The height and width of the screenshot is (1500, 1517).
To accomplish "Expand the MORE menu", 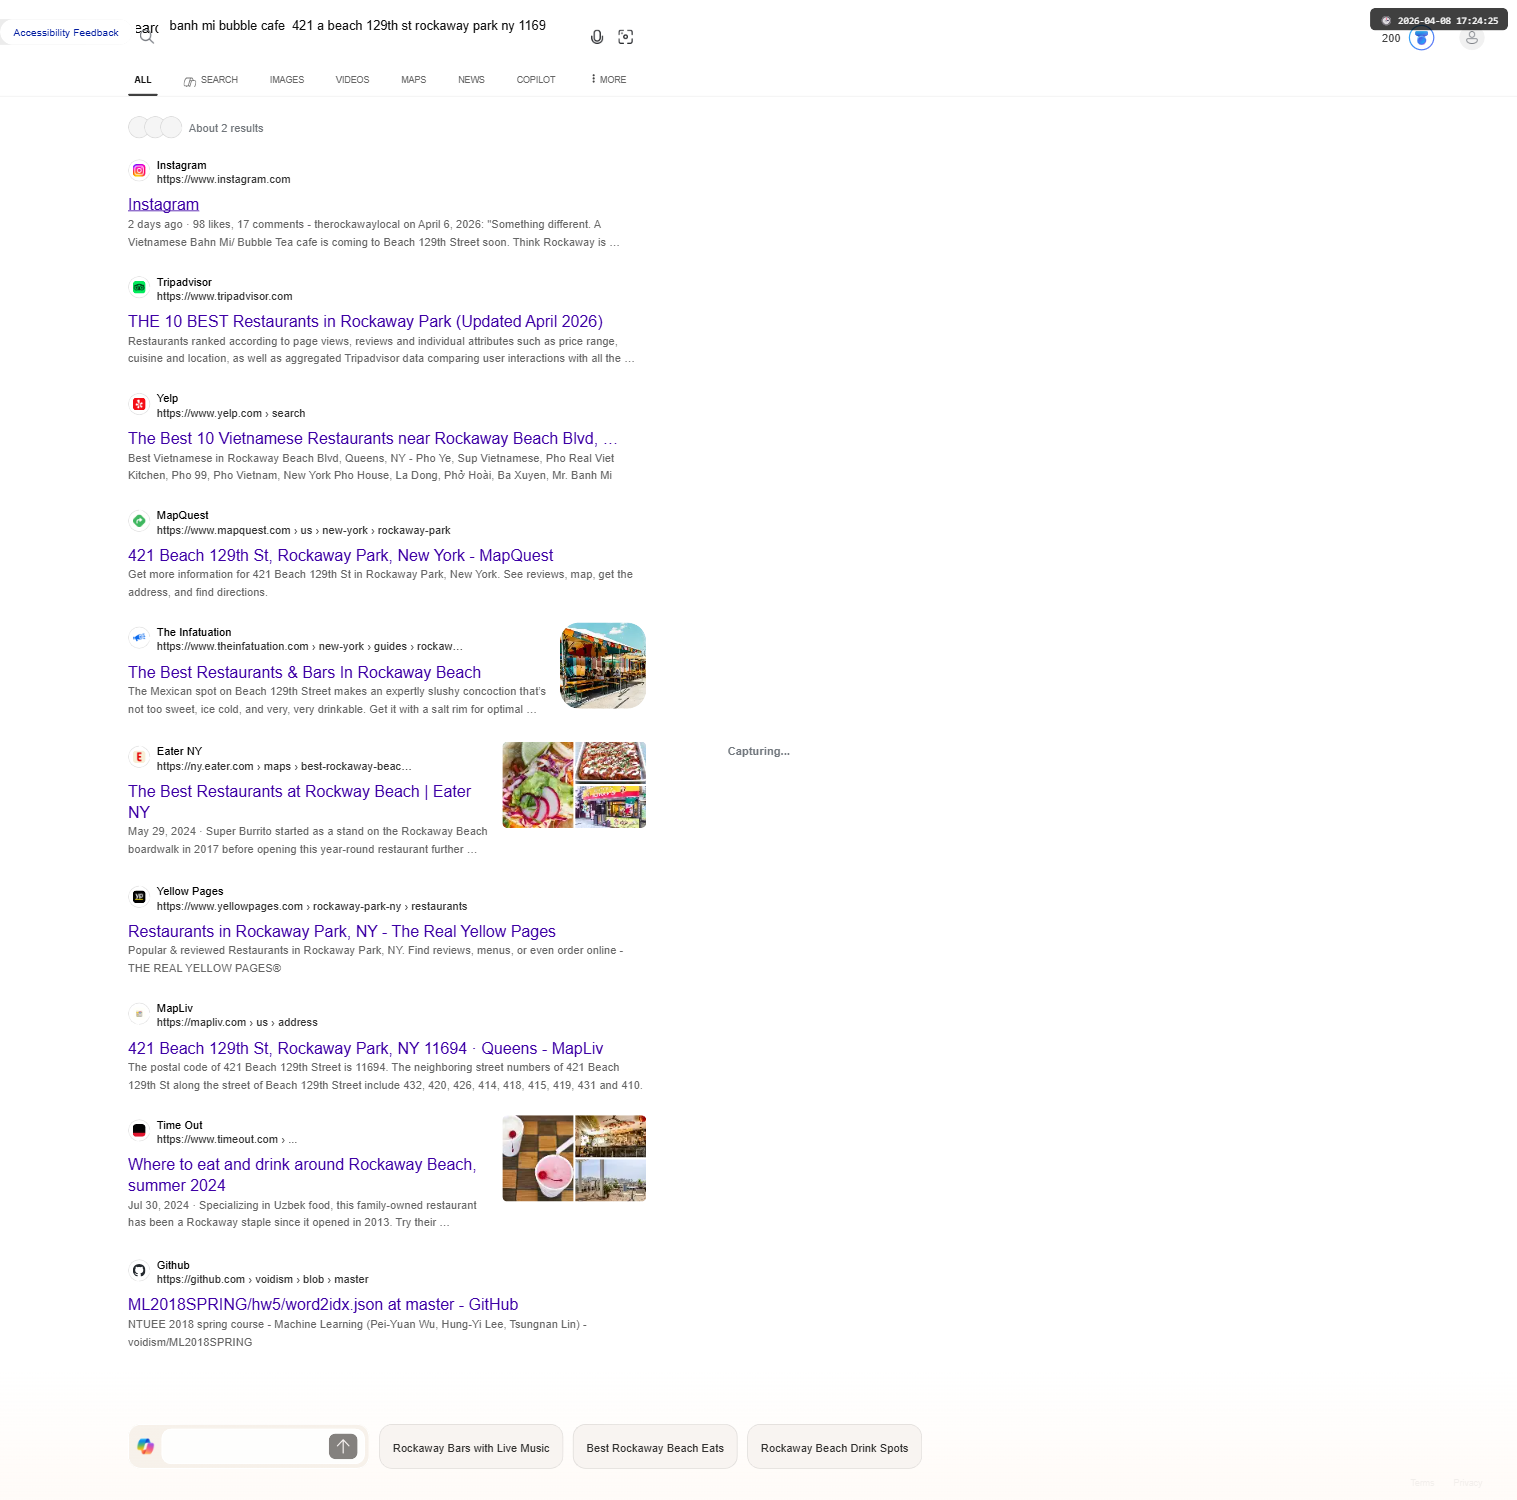I will pos(608,80).
